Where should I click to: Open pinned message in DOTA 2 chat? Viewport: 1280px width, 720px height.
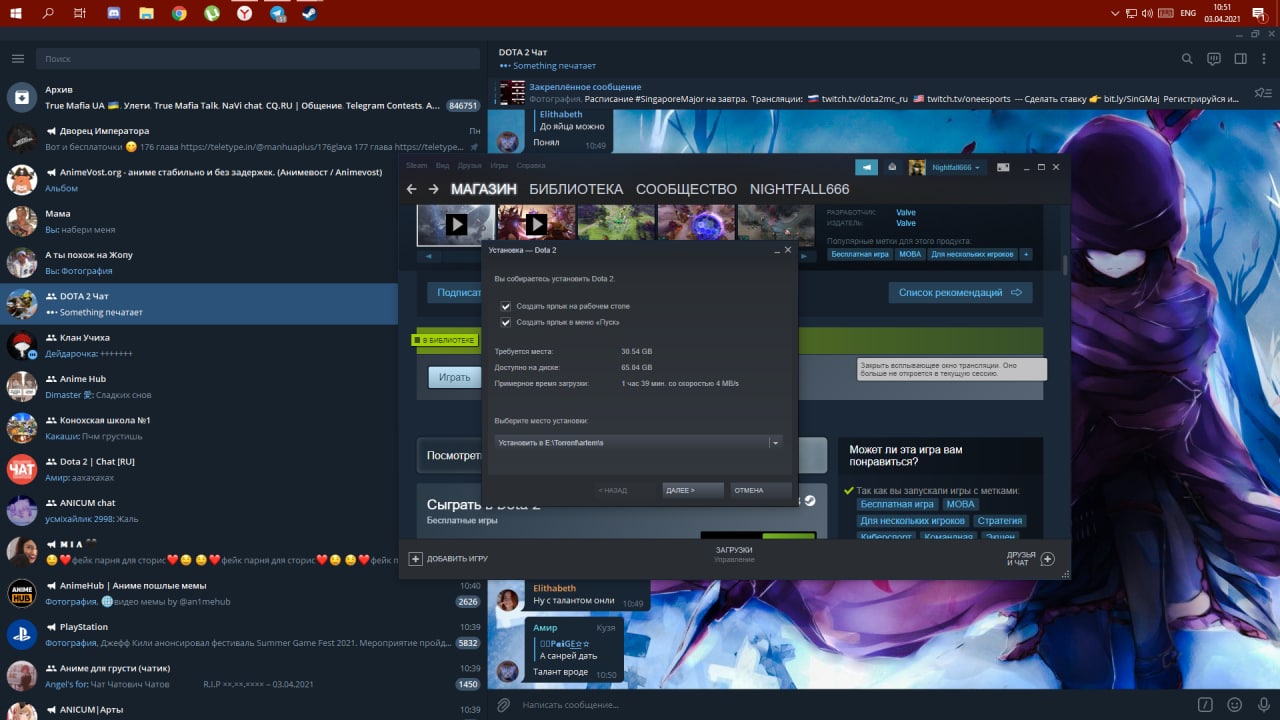870,93
